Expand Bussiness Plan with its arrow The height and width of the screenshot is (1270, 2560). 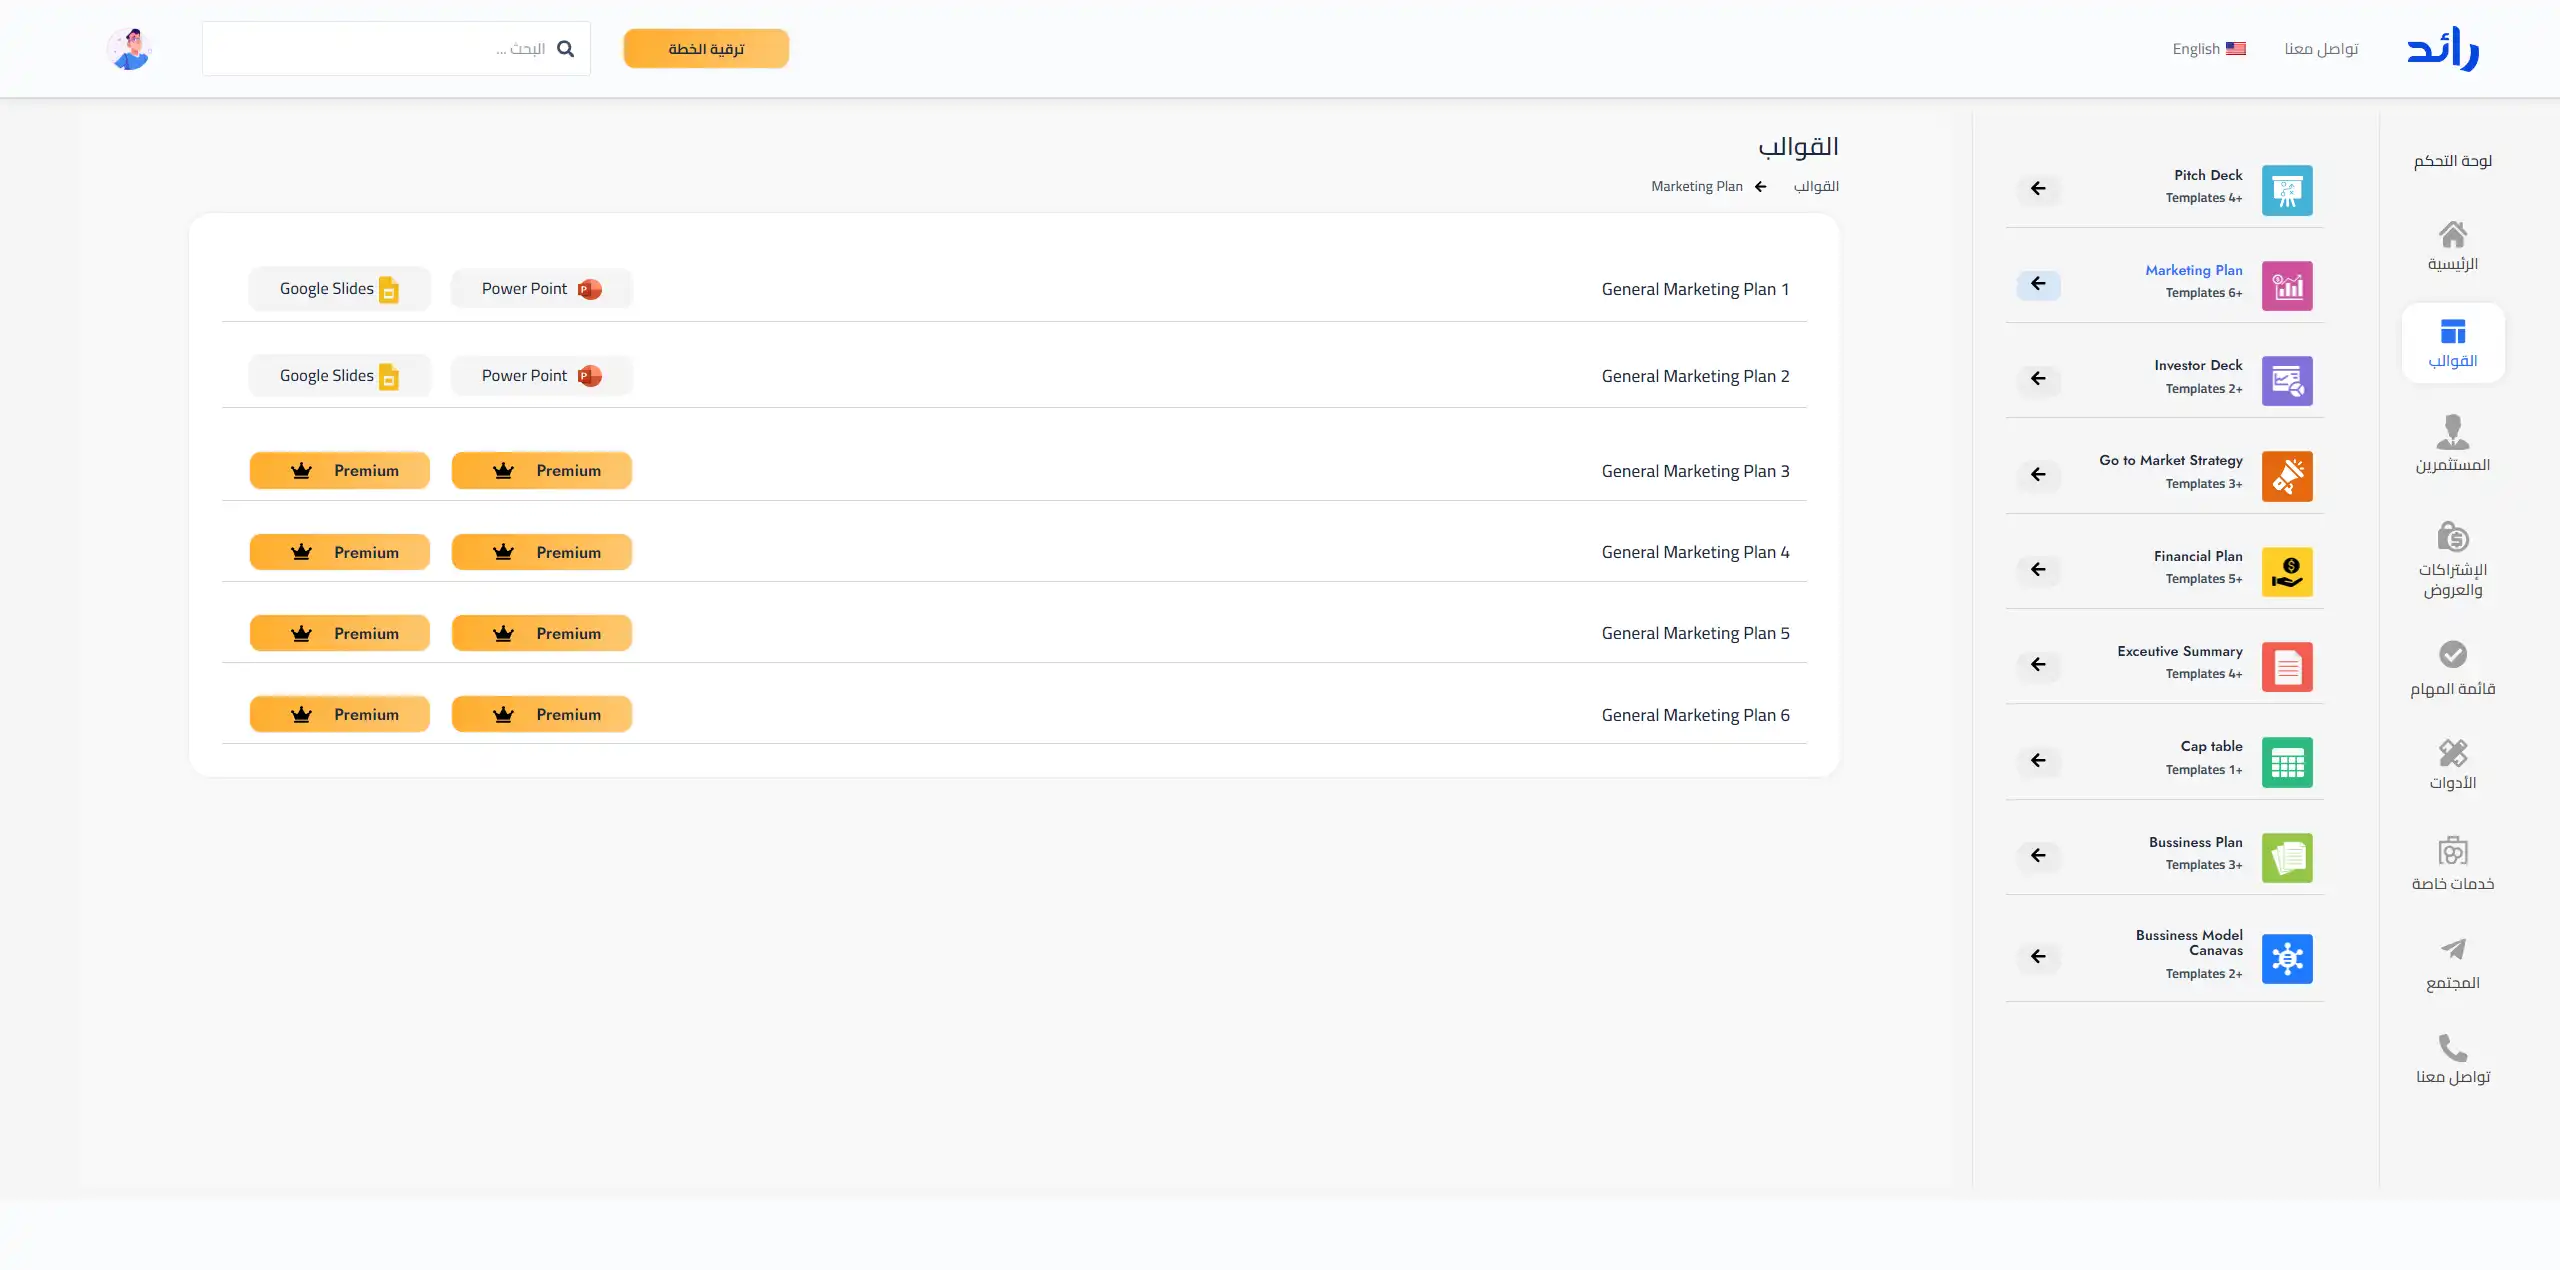(x=2038, y=856)
